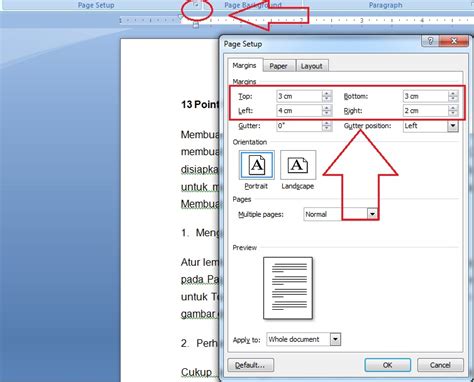Decrease the Bottom margin with the down spinner
This screenshot has width=474, height=382.
[x=453, y=99]
